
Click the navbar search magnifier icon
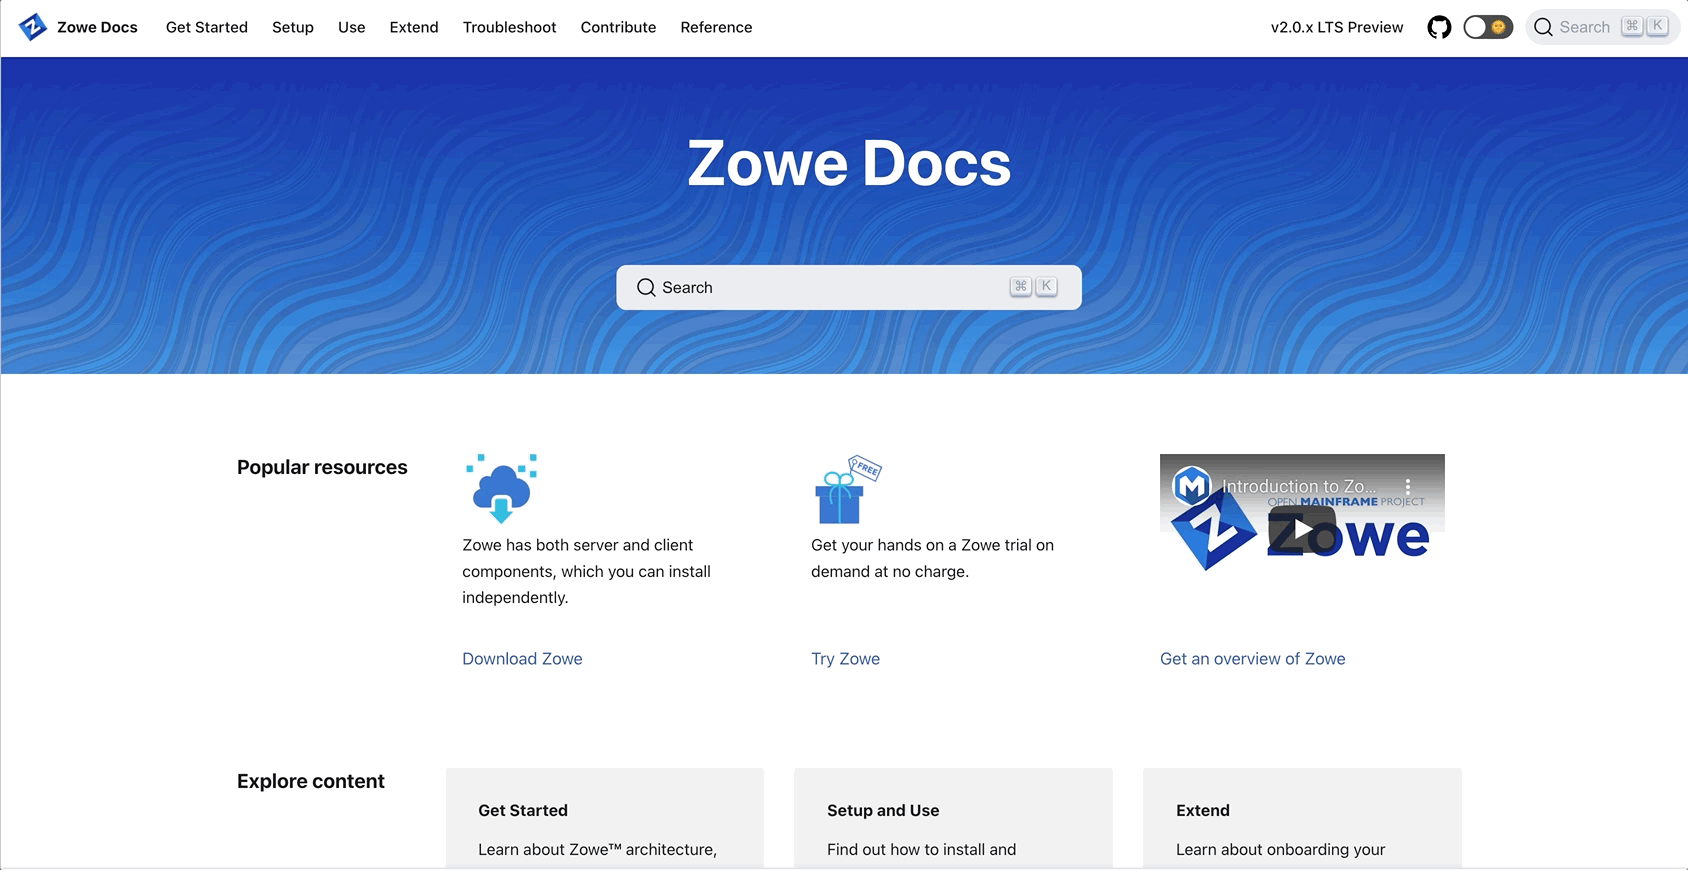click(x=1544, y=27)
